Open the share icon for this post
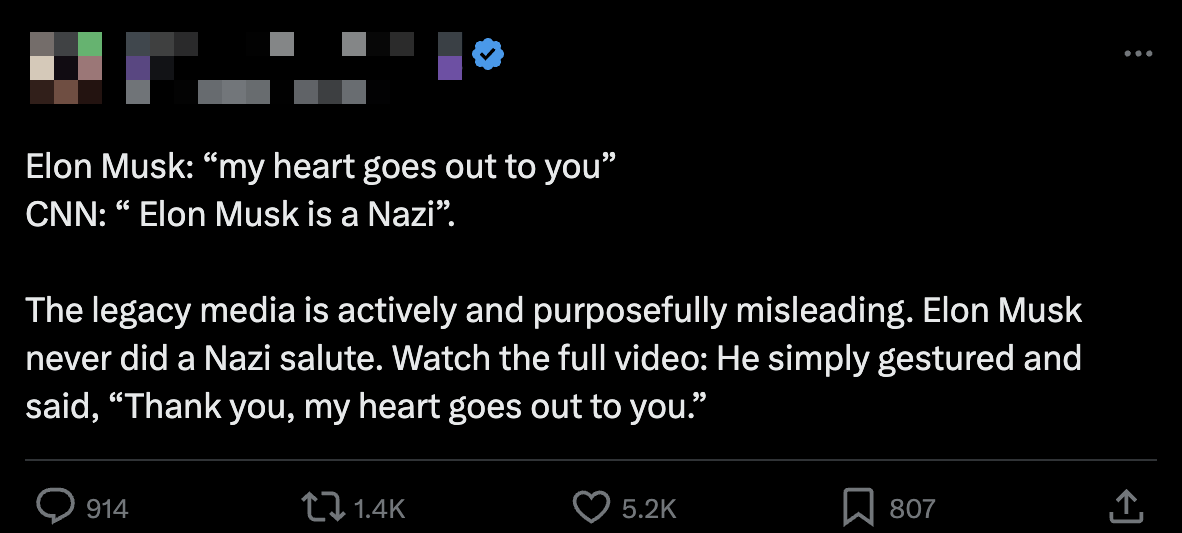 click(1125, 506)
